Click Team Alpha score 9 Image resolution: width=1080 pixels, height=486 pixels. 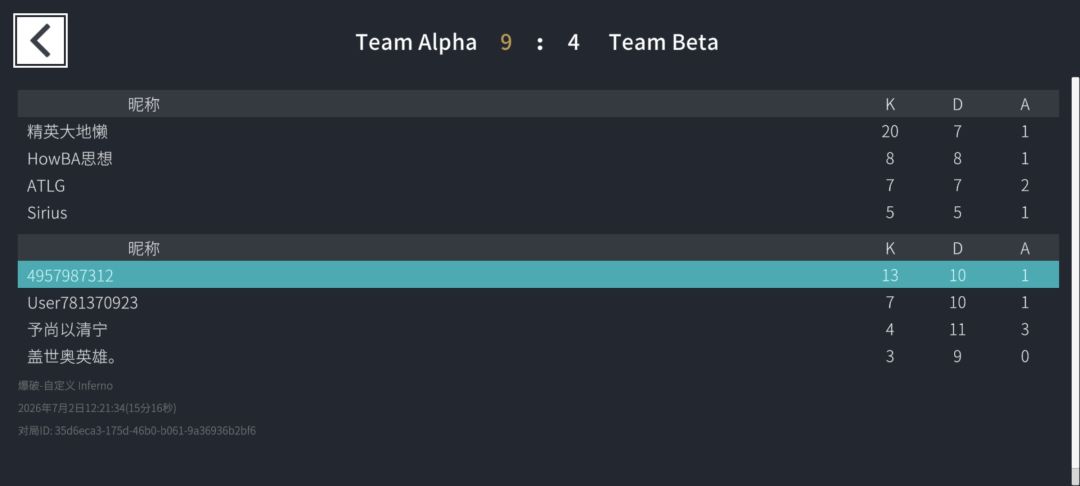[x=506, y=43]
